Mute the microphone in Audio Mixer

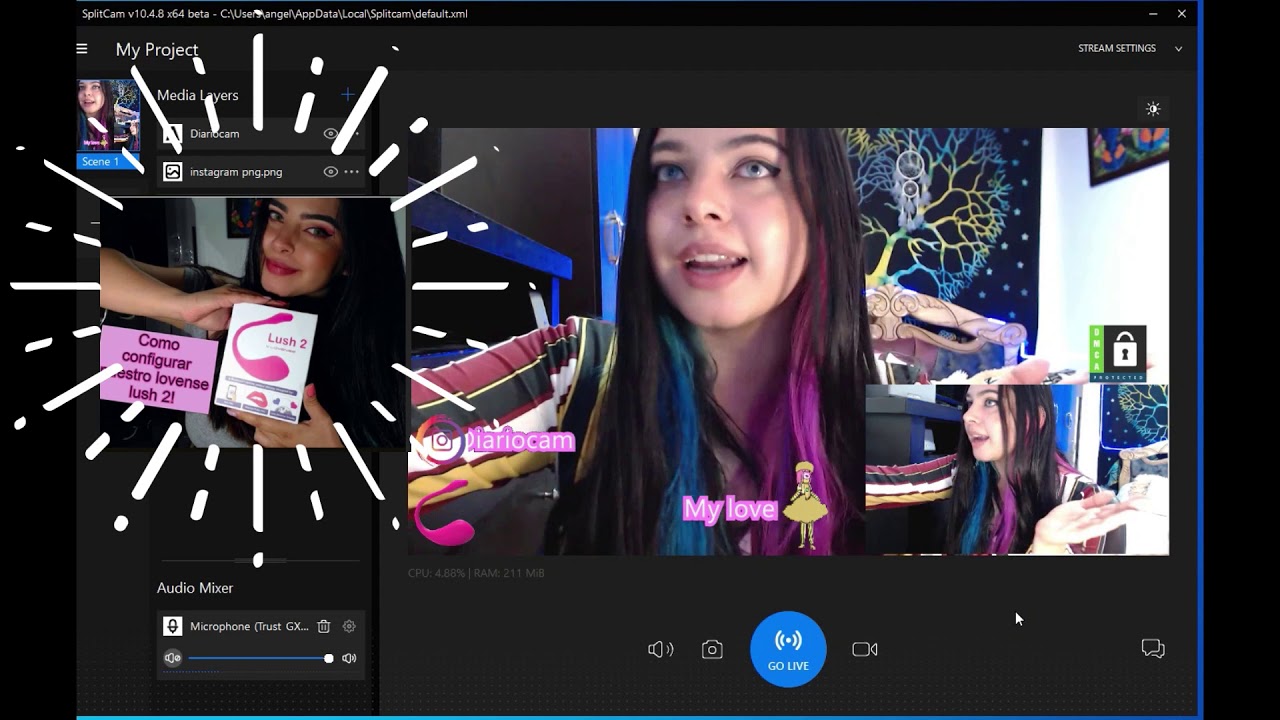172,658
